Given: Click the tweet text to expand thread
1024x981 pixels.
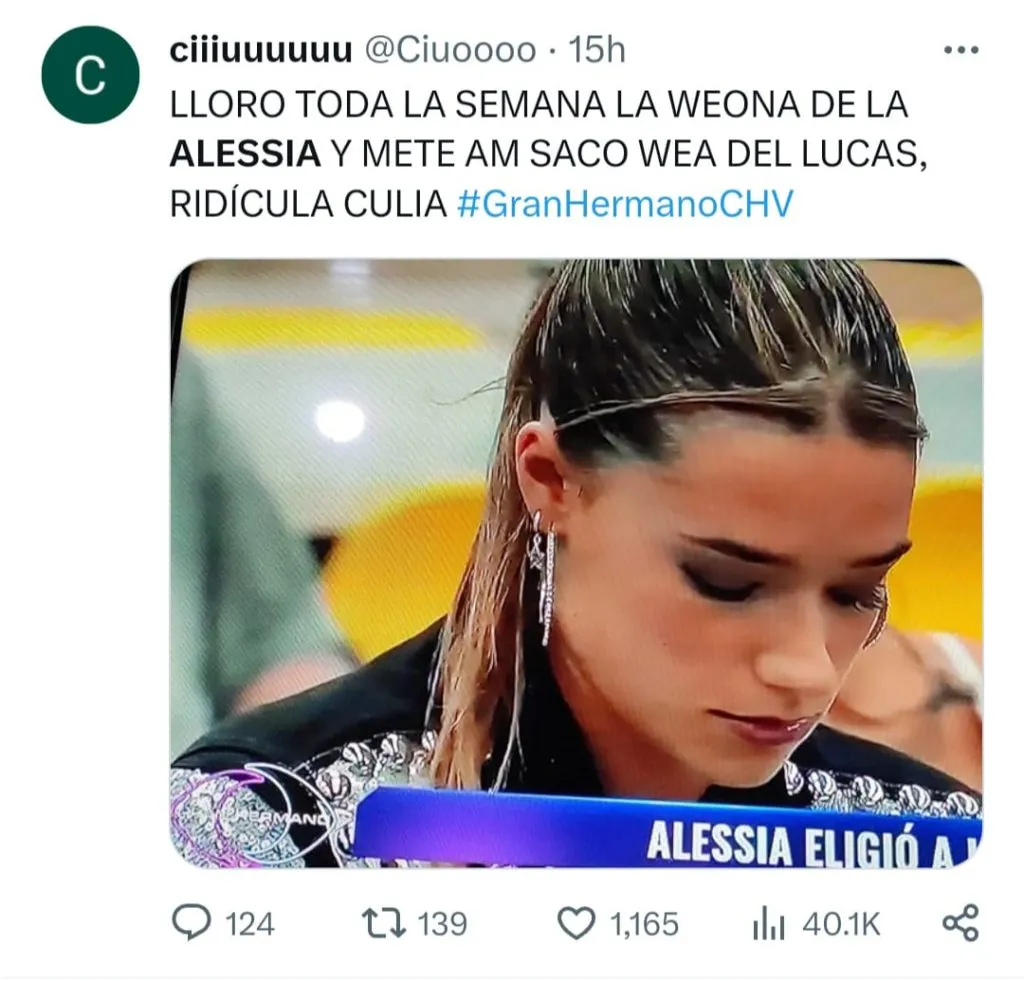Looking at the screenshot, I should pos(549,154).
